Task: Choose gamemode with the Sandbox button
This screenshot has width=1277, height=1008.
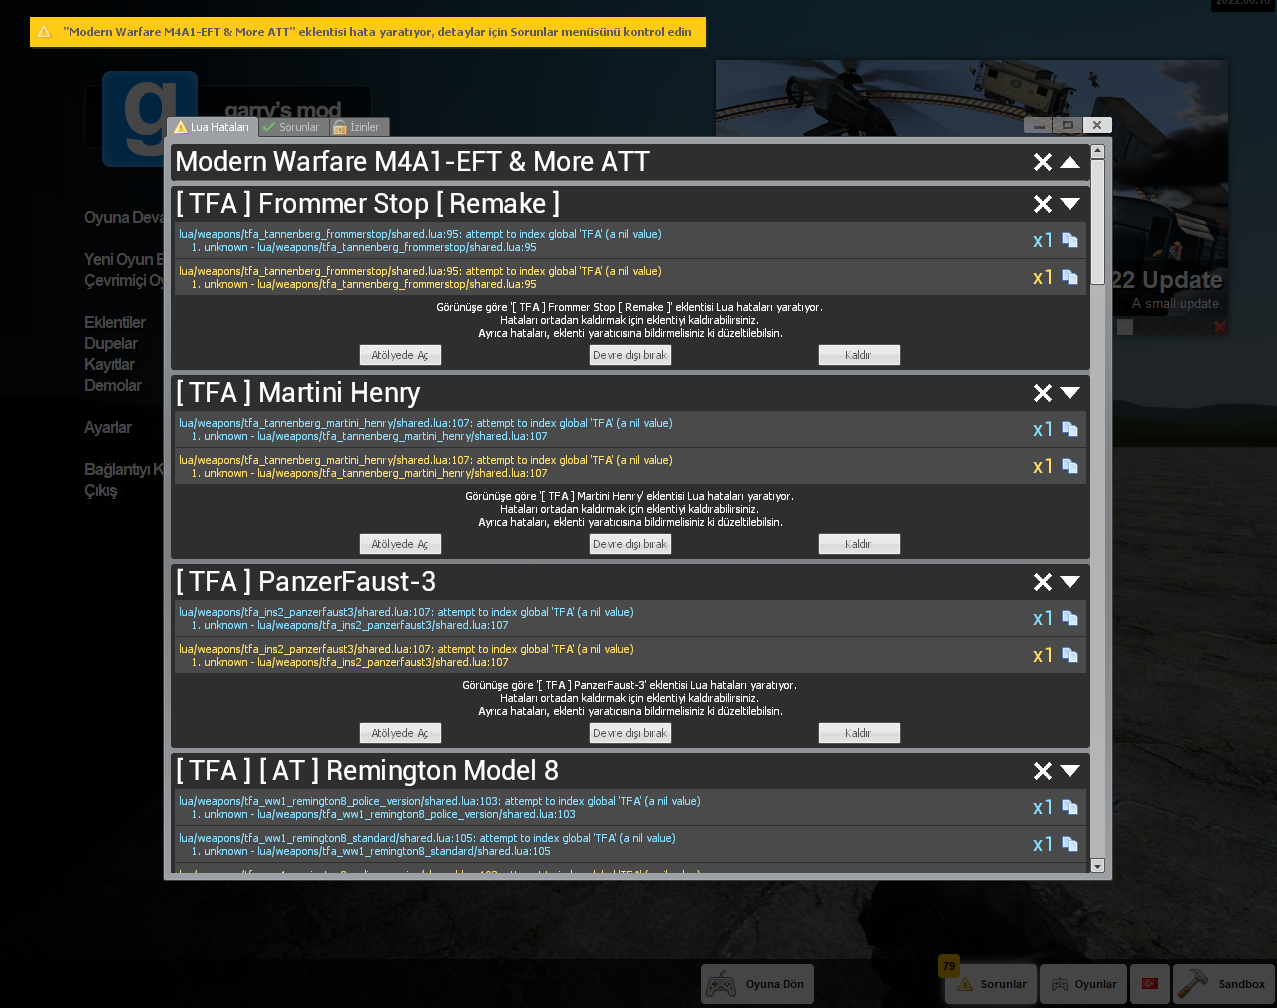Action: pyautogui.click(x=1222, y=984)
